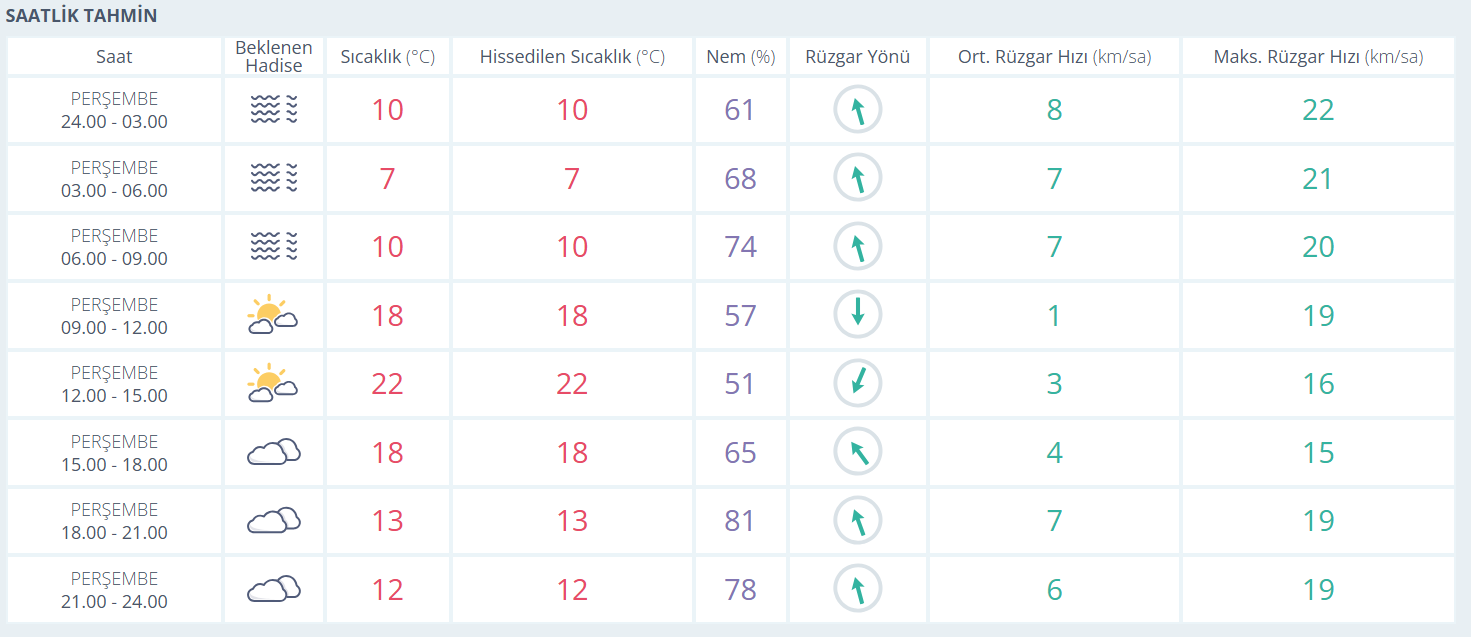Click the cloudy icon for 15.00 - 18.00

click(273, 453)
